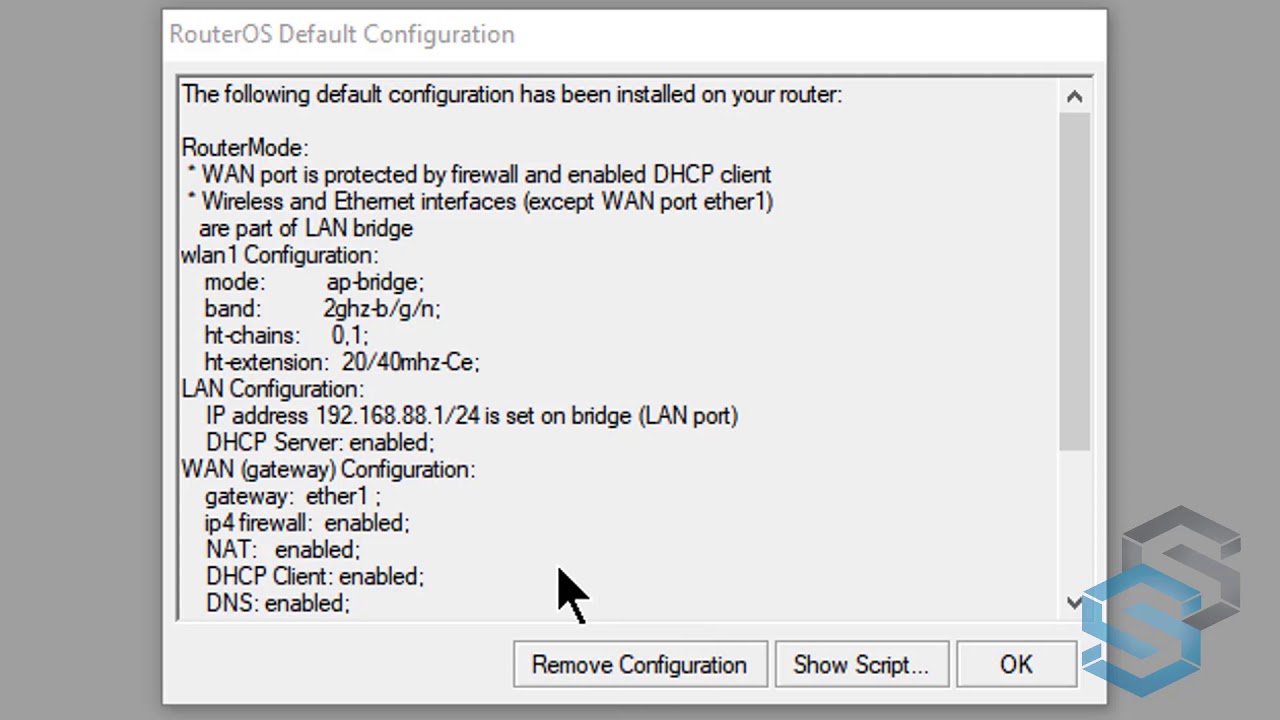Click the 'ht-extension: 20/40mhz-Ce;' line
Image resolution: width=1280 pixels, height=720 pixels.
click(x=342, y=362)
